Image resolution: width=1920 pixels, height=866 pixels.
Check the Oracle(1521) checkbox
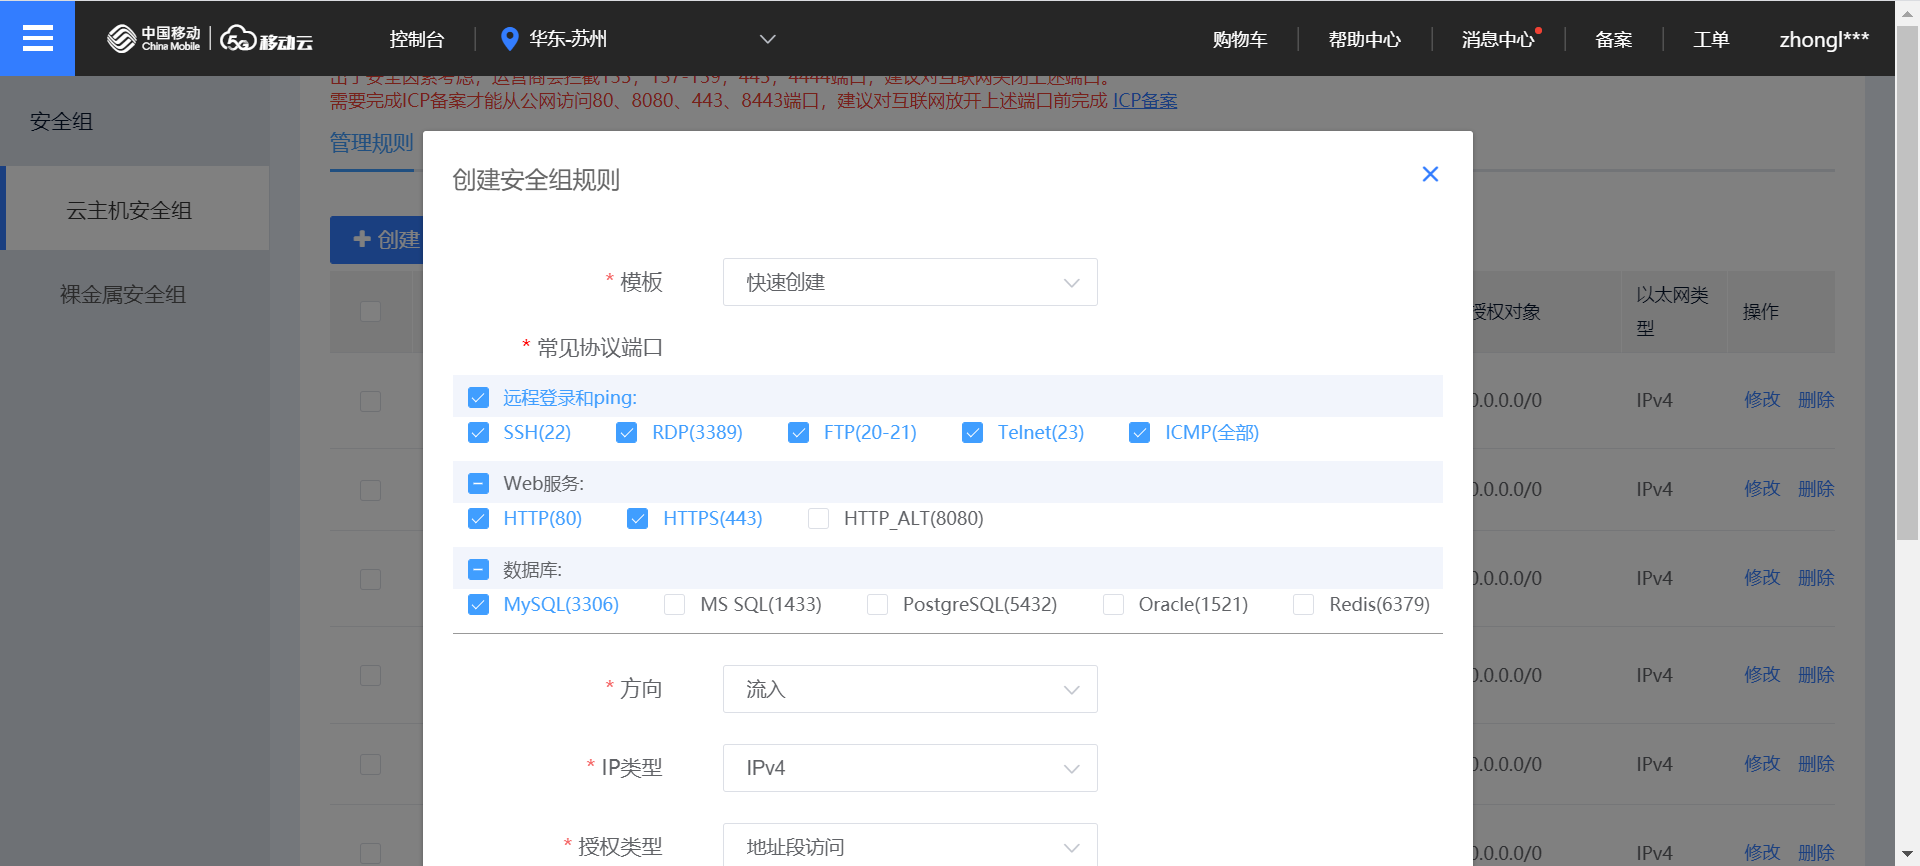[1113, 604]
